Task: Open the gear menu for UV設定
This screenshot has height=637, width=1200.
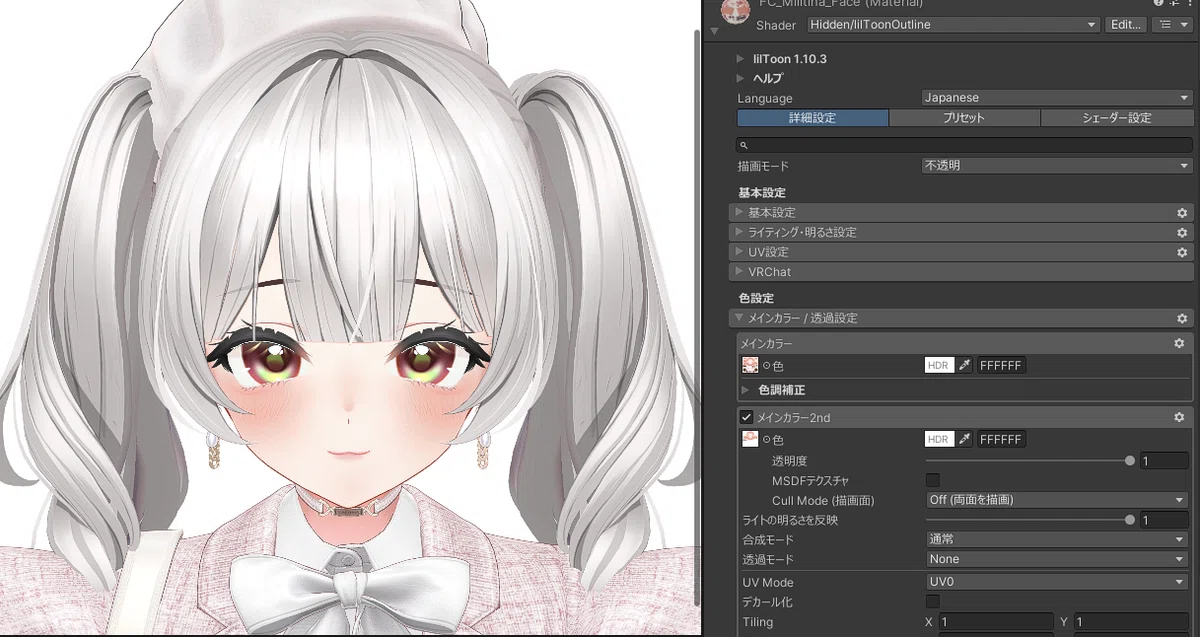Action: click(x=1182, y=252)
